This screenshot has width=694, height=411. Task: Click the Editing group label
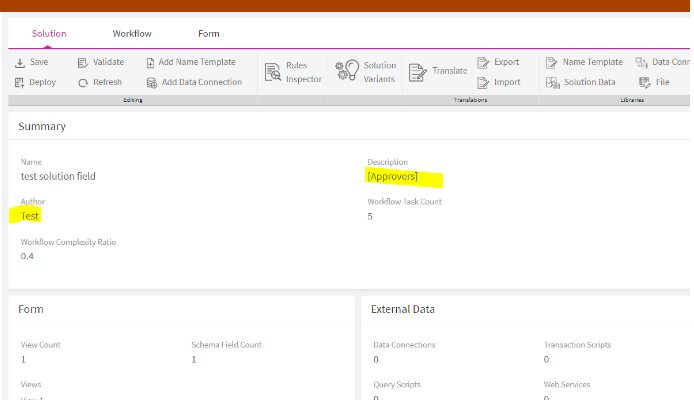133,100
